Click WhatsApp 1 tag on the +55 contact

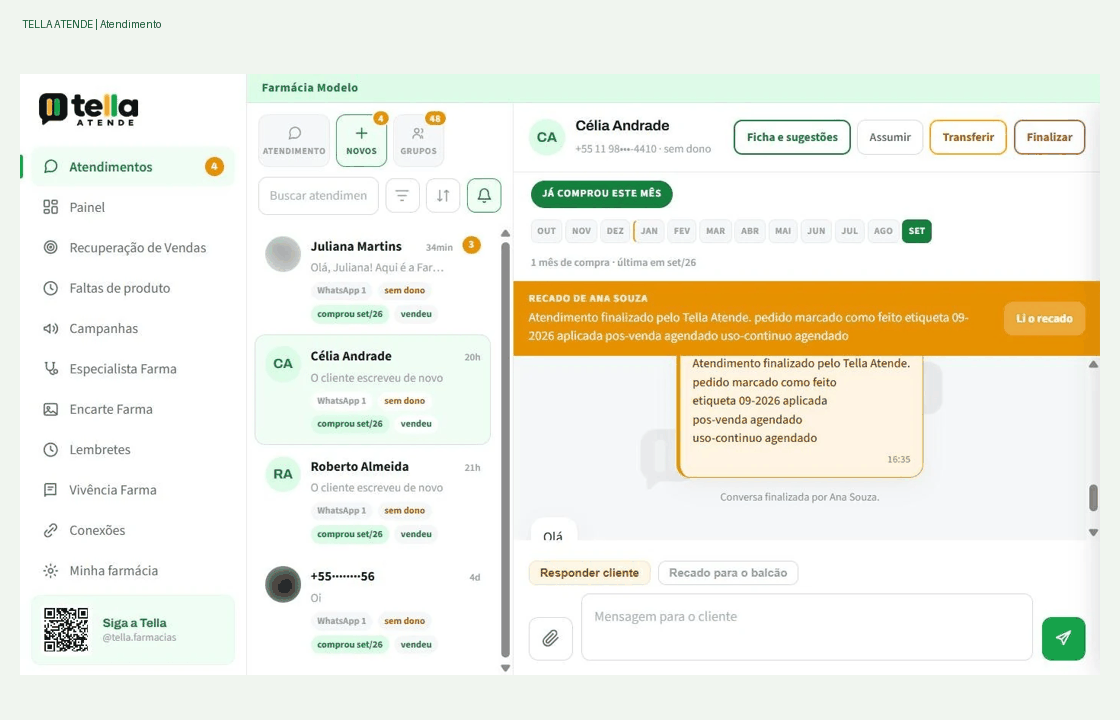[x=341, y=621]
